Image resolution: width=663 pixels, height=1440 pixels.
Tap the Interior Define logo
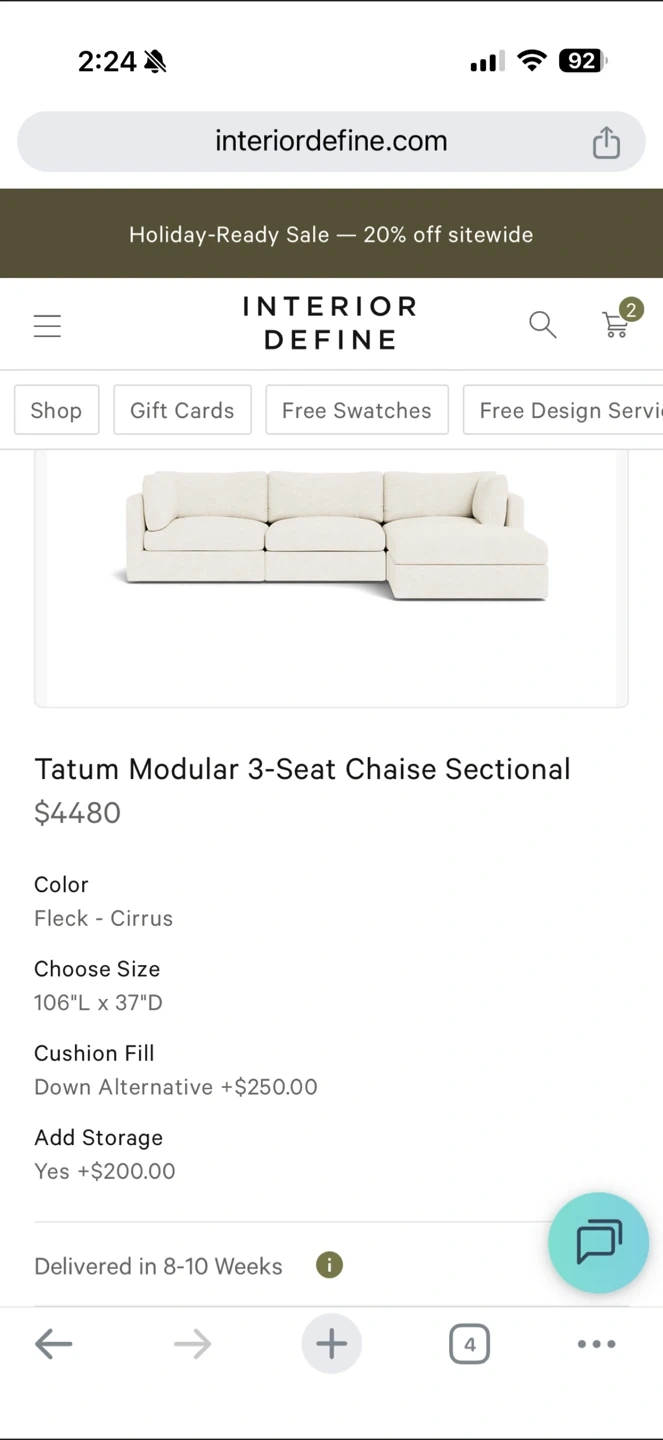click(330, 323)
